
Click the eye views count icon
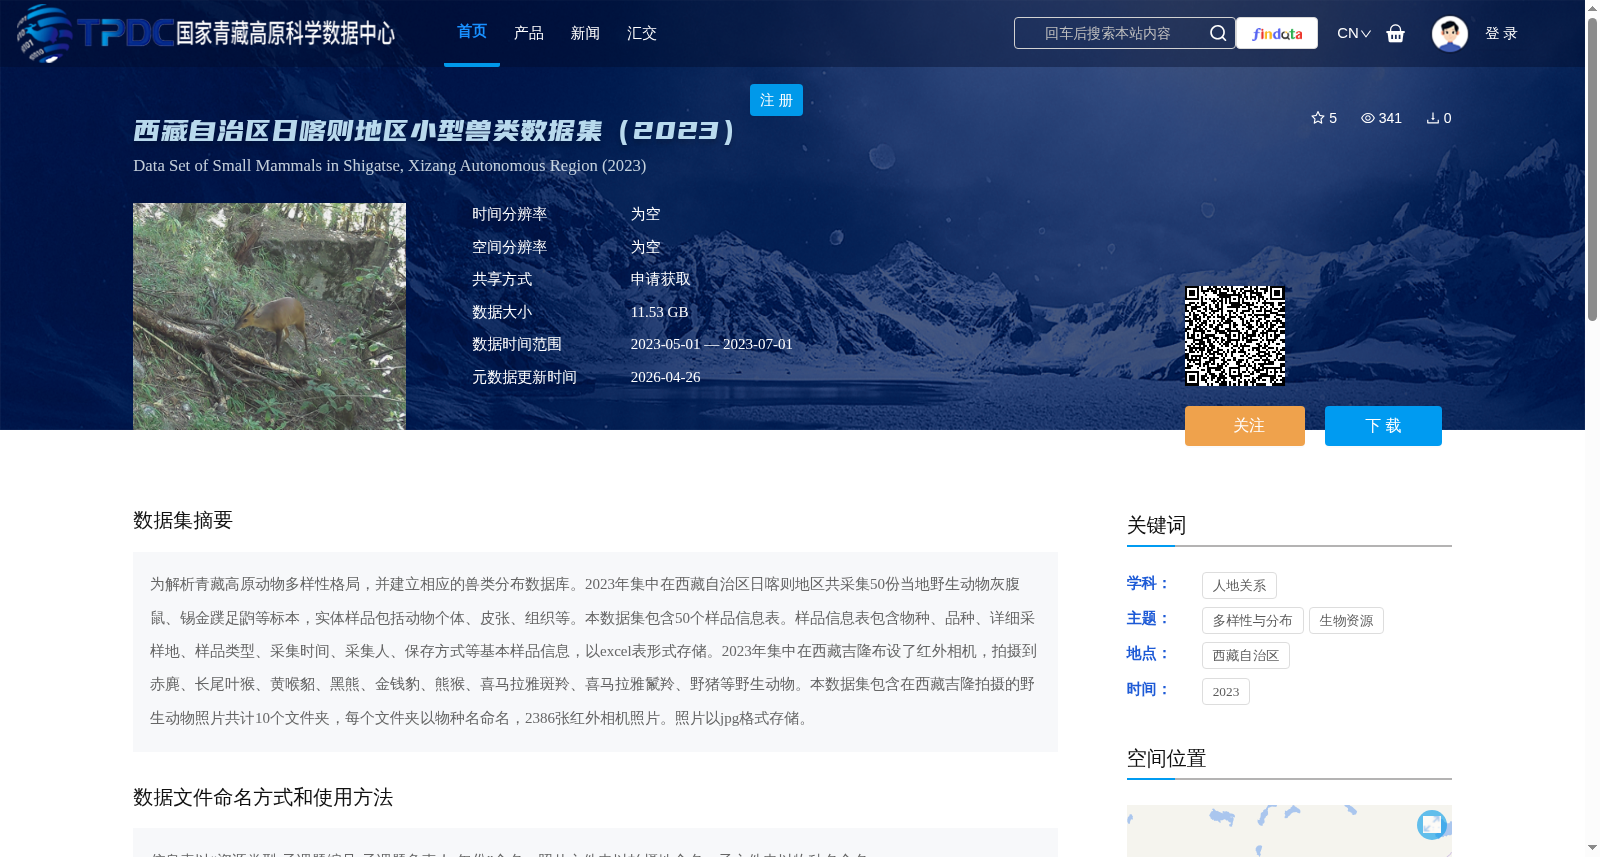1368,118
